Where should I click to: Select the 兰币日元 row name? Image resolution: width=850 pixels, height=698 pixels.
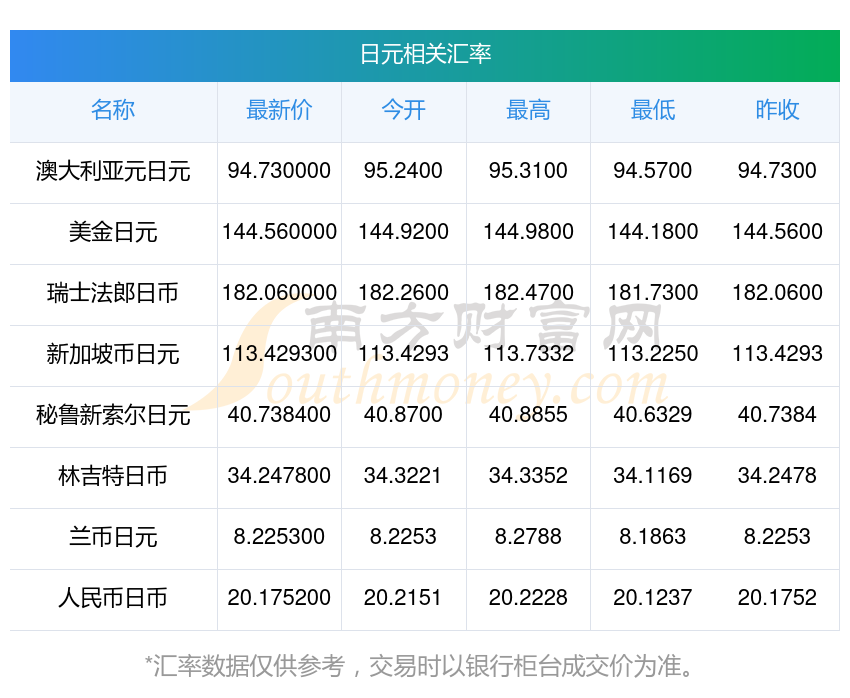113,537
